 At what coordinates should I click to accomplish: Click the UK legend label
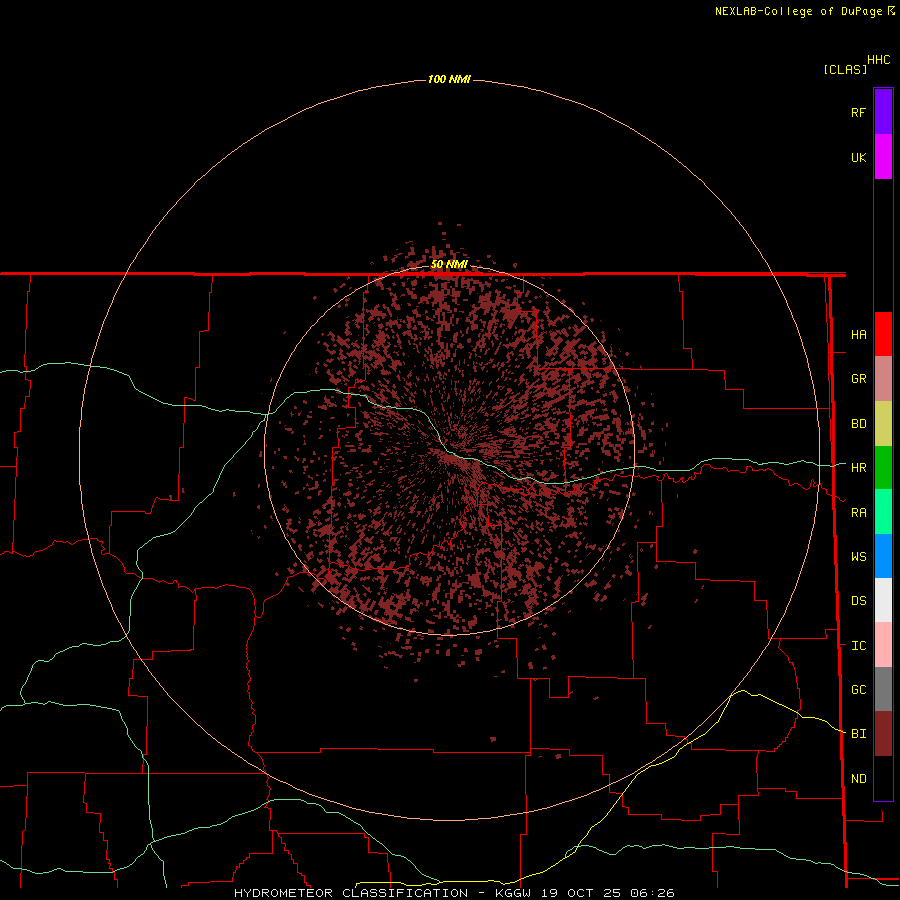[859, 158]
